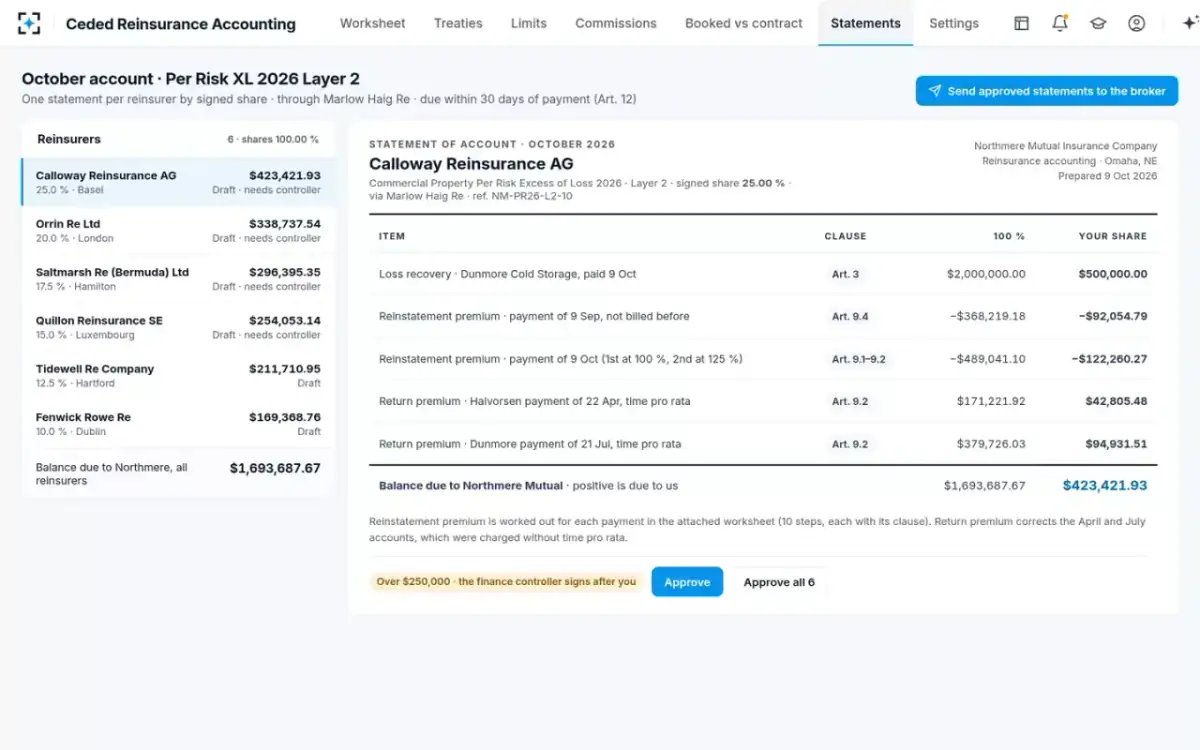Click the Halvorsen return premium item
The image size is (1200, 750).
point(534,401)
